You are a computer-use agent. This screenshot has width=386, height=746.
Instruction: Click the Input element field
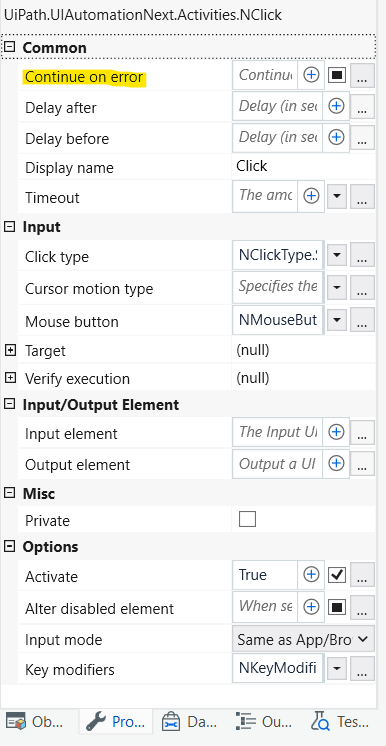277,432
